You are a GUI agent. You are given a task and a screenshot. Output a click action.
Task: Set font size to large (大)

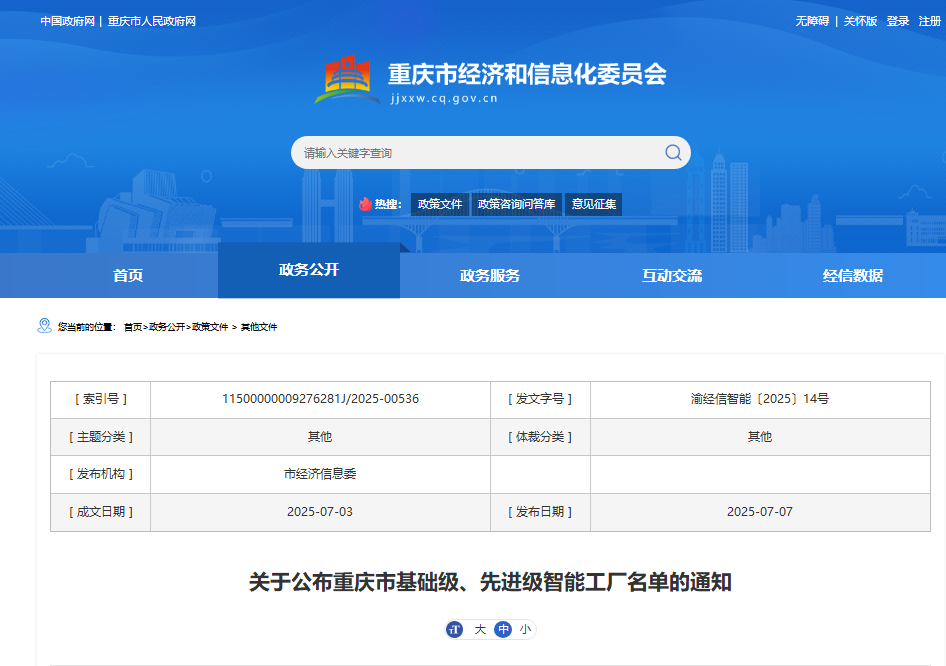[x=480, y=629]
